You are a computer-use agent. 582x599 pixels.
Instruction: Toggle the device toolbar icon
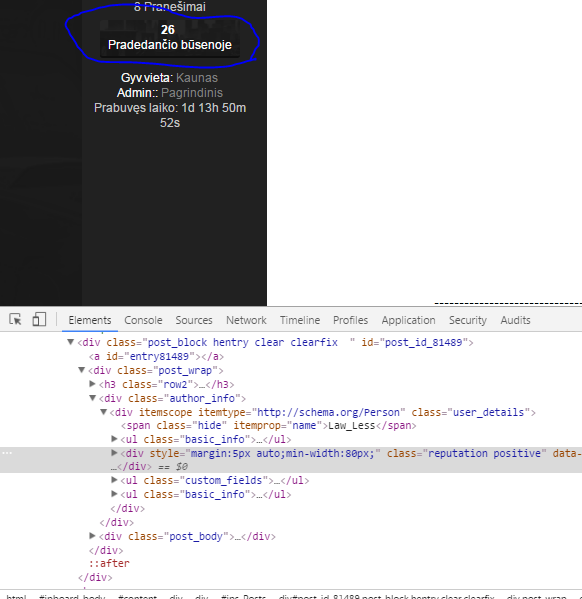click(39, 319)
